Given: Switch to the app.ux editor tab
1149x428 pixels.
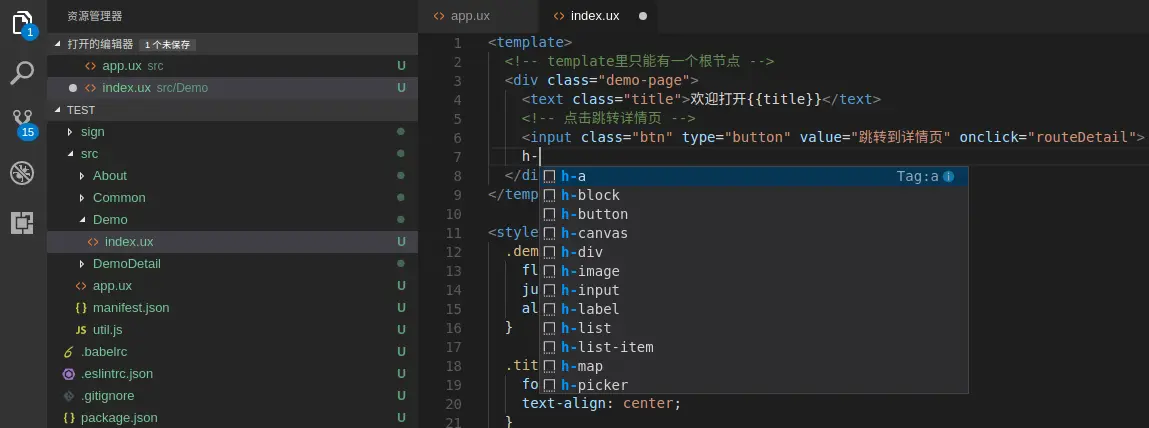Looking at the screenshot, I should tap(478, 16).
